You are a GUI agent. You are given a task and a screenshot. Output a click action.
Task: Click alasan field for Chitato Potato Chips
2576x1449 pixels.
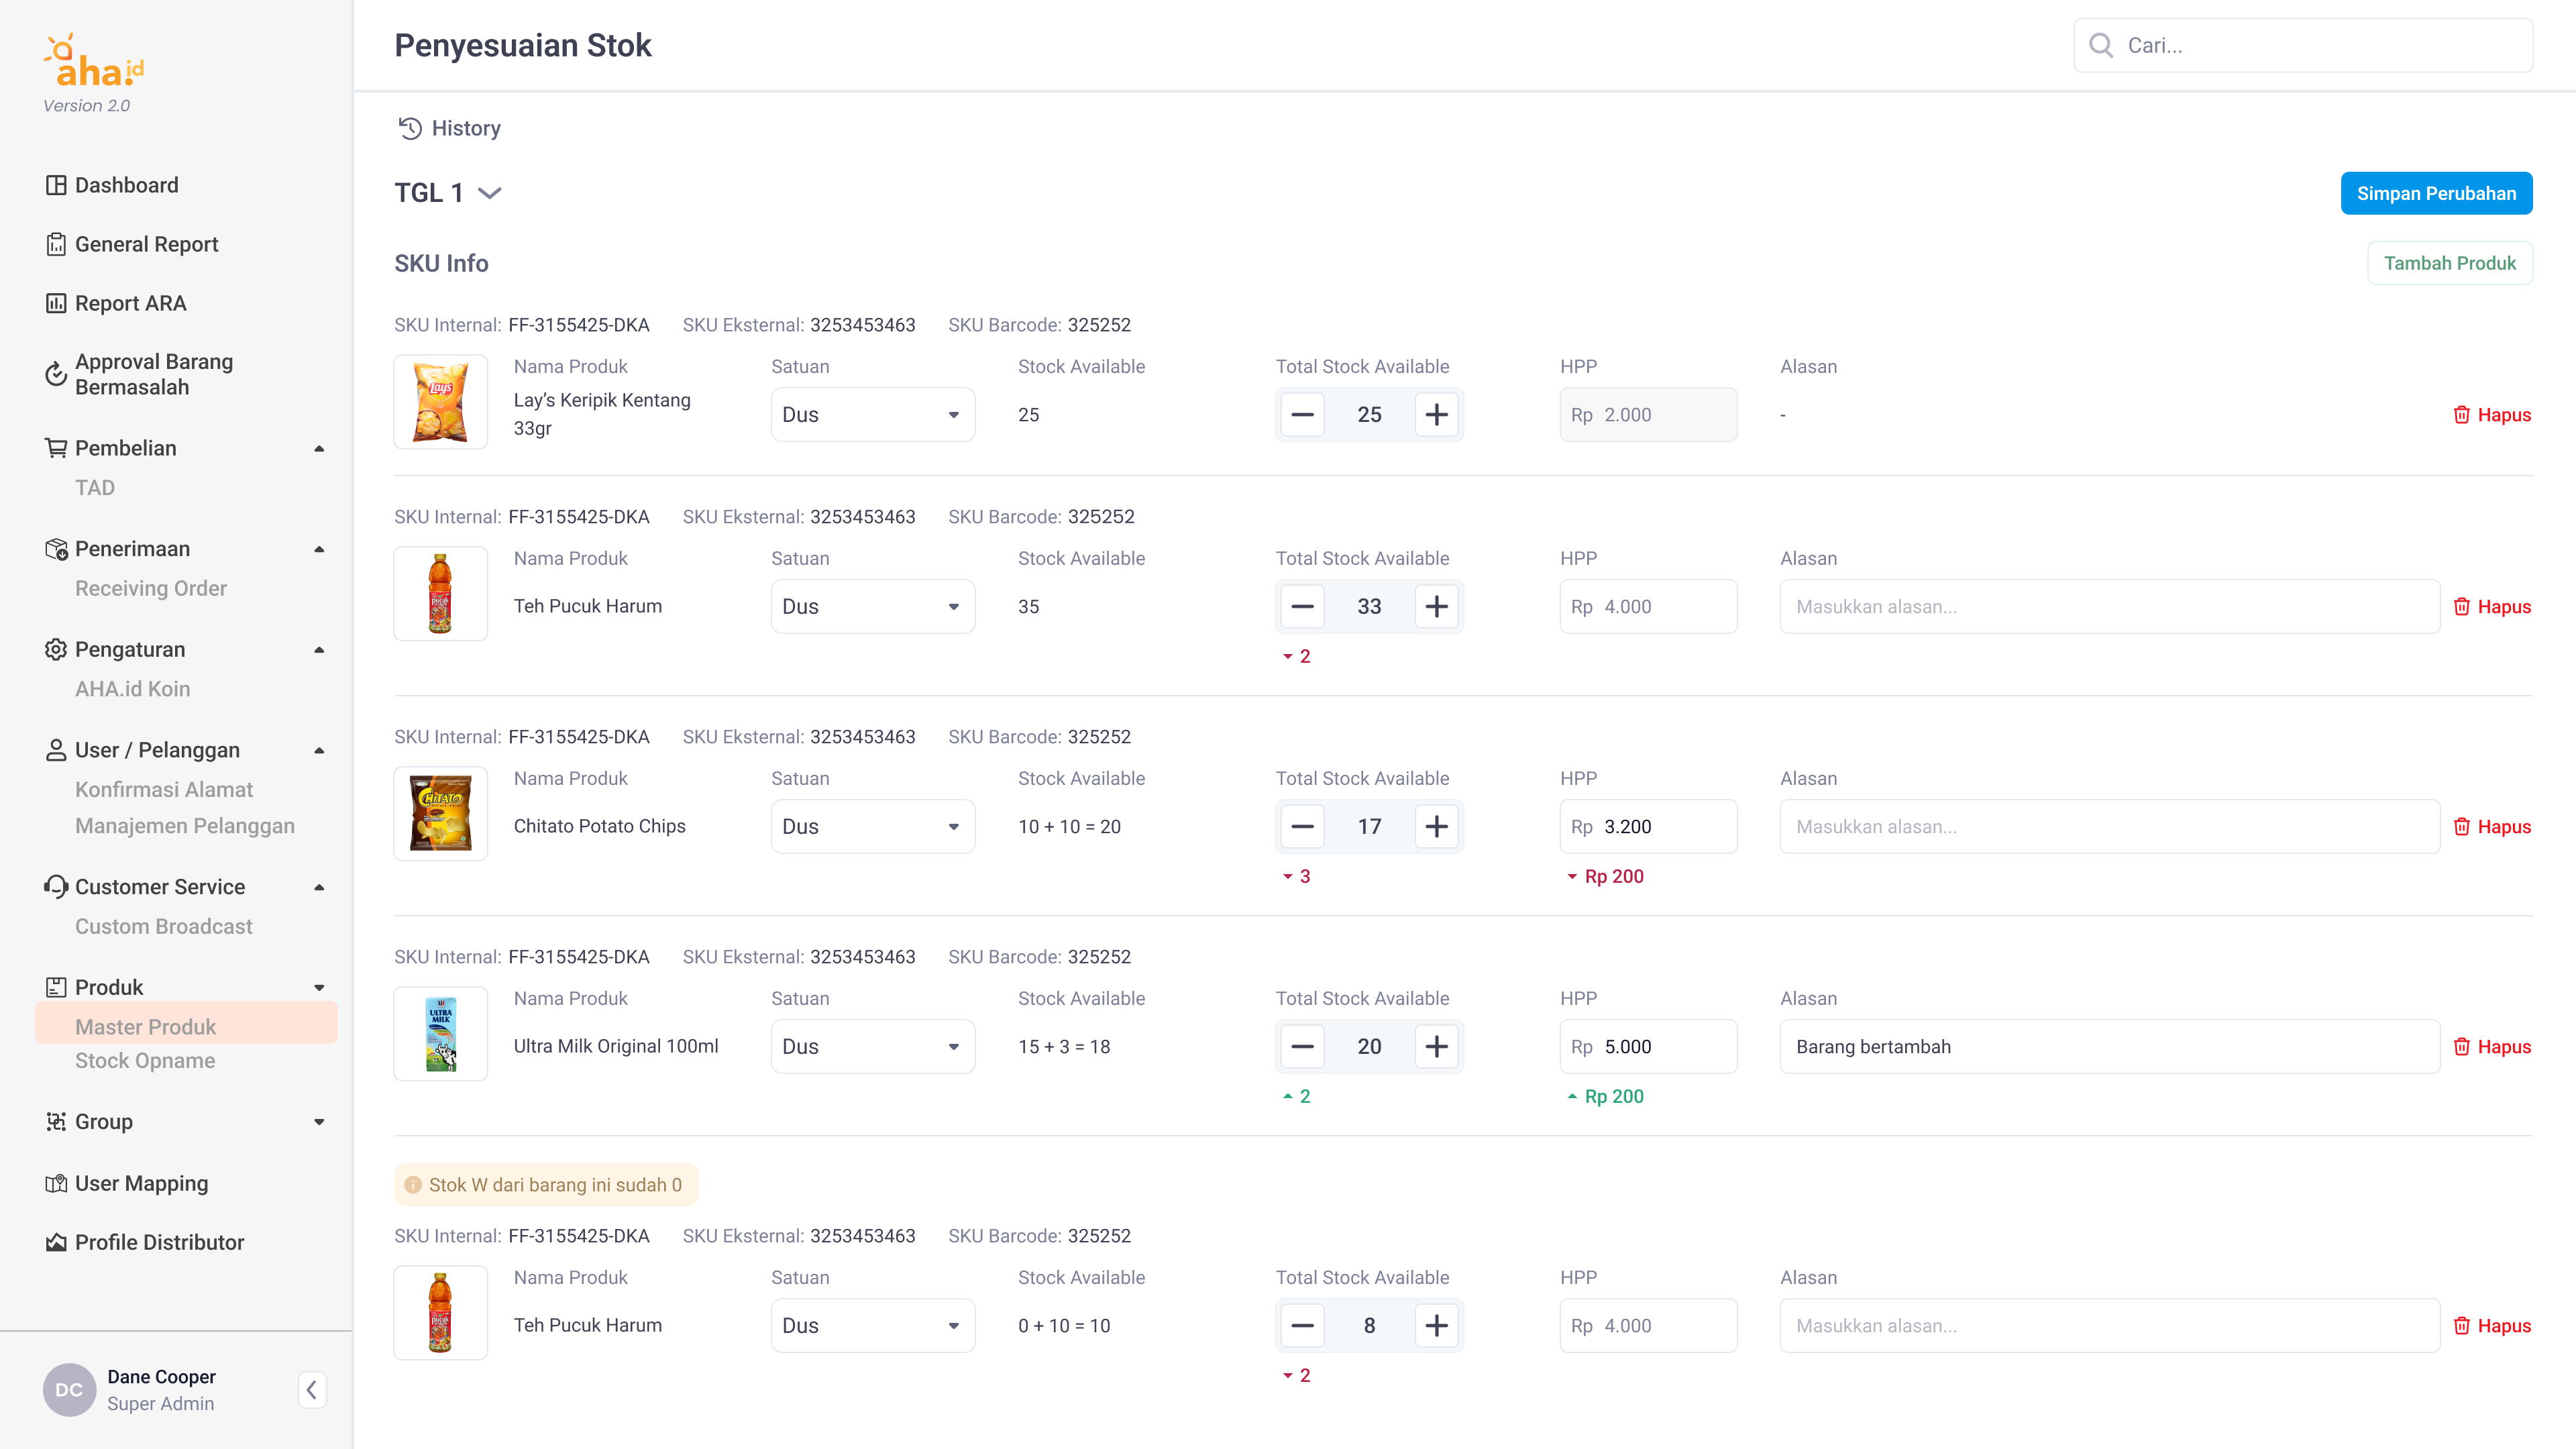point(2109,827)
